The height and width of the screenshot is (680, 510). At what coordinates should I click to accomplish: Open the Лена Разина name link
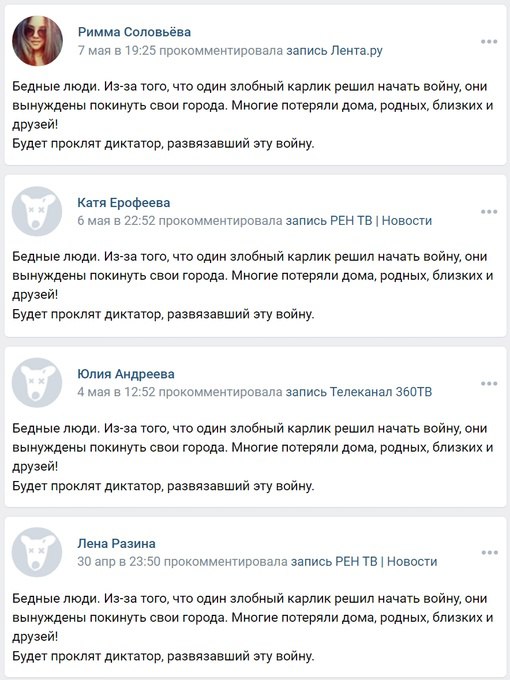(x=116, y=543)
